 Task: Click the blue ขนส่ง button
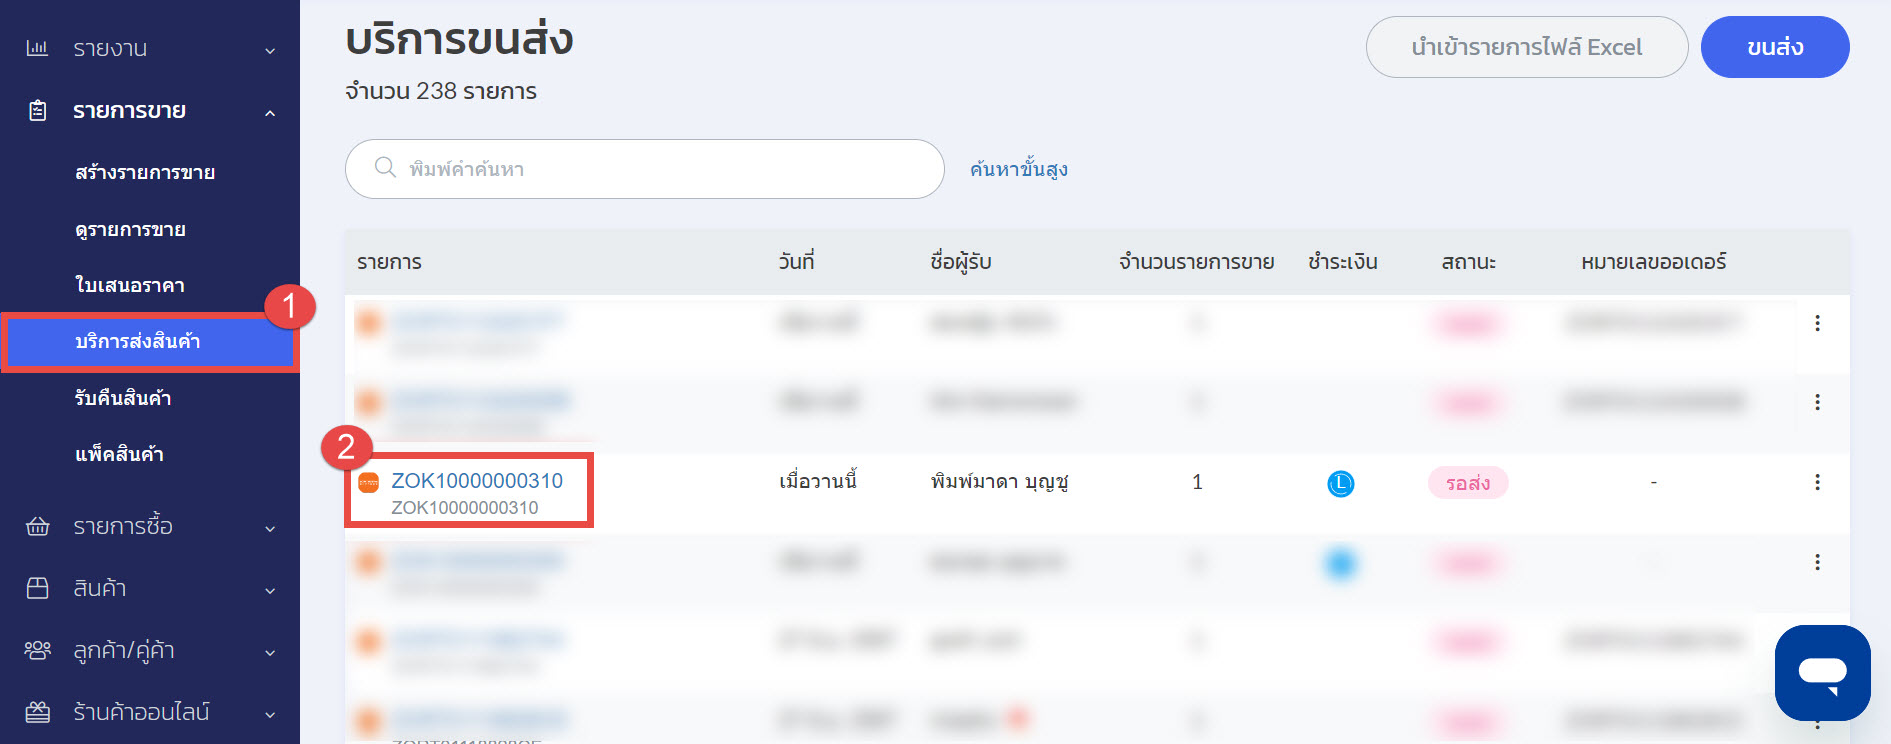[x=1775, y=47]
